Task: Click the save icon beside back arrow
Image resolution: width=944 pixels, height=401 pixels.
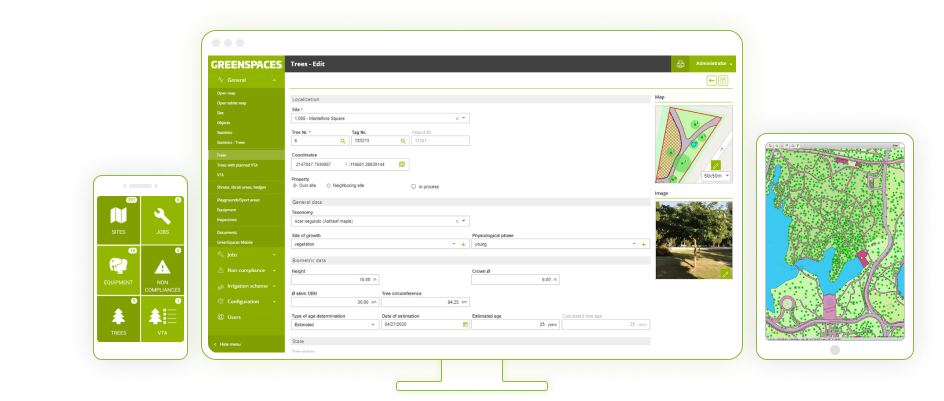Action: (723, 80)
